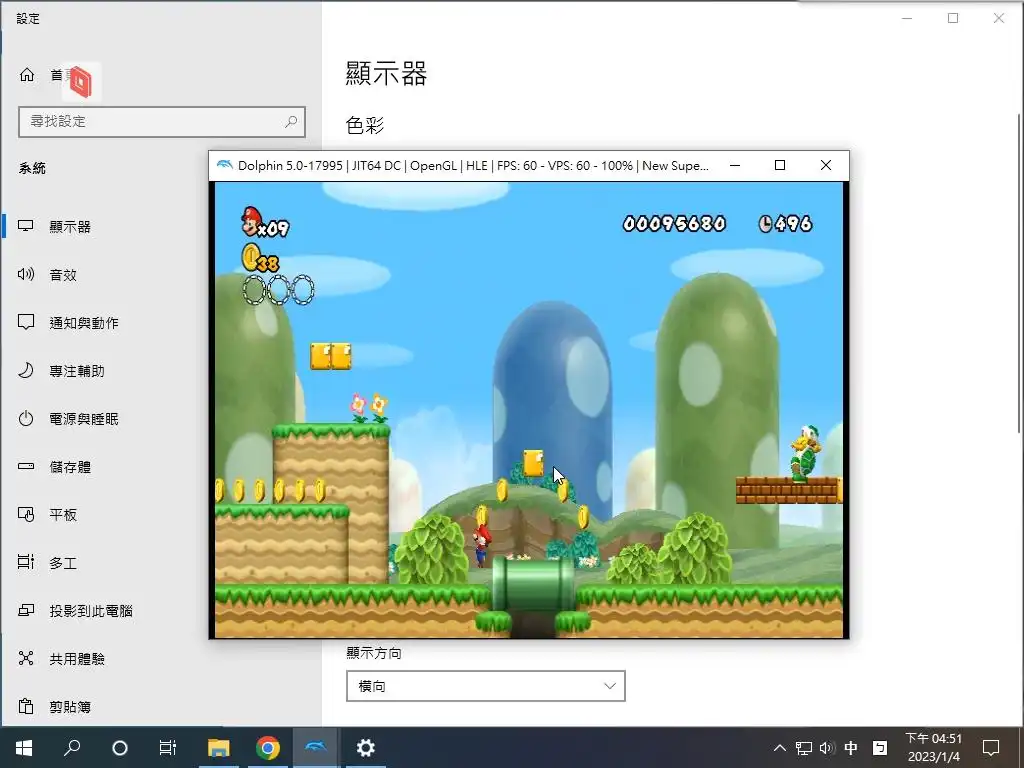Select 電源與睡眠 menu item text
This screenshot has height=768, width=1024.
84,419
